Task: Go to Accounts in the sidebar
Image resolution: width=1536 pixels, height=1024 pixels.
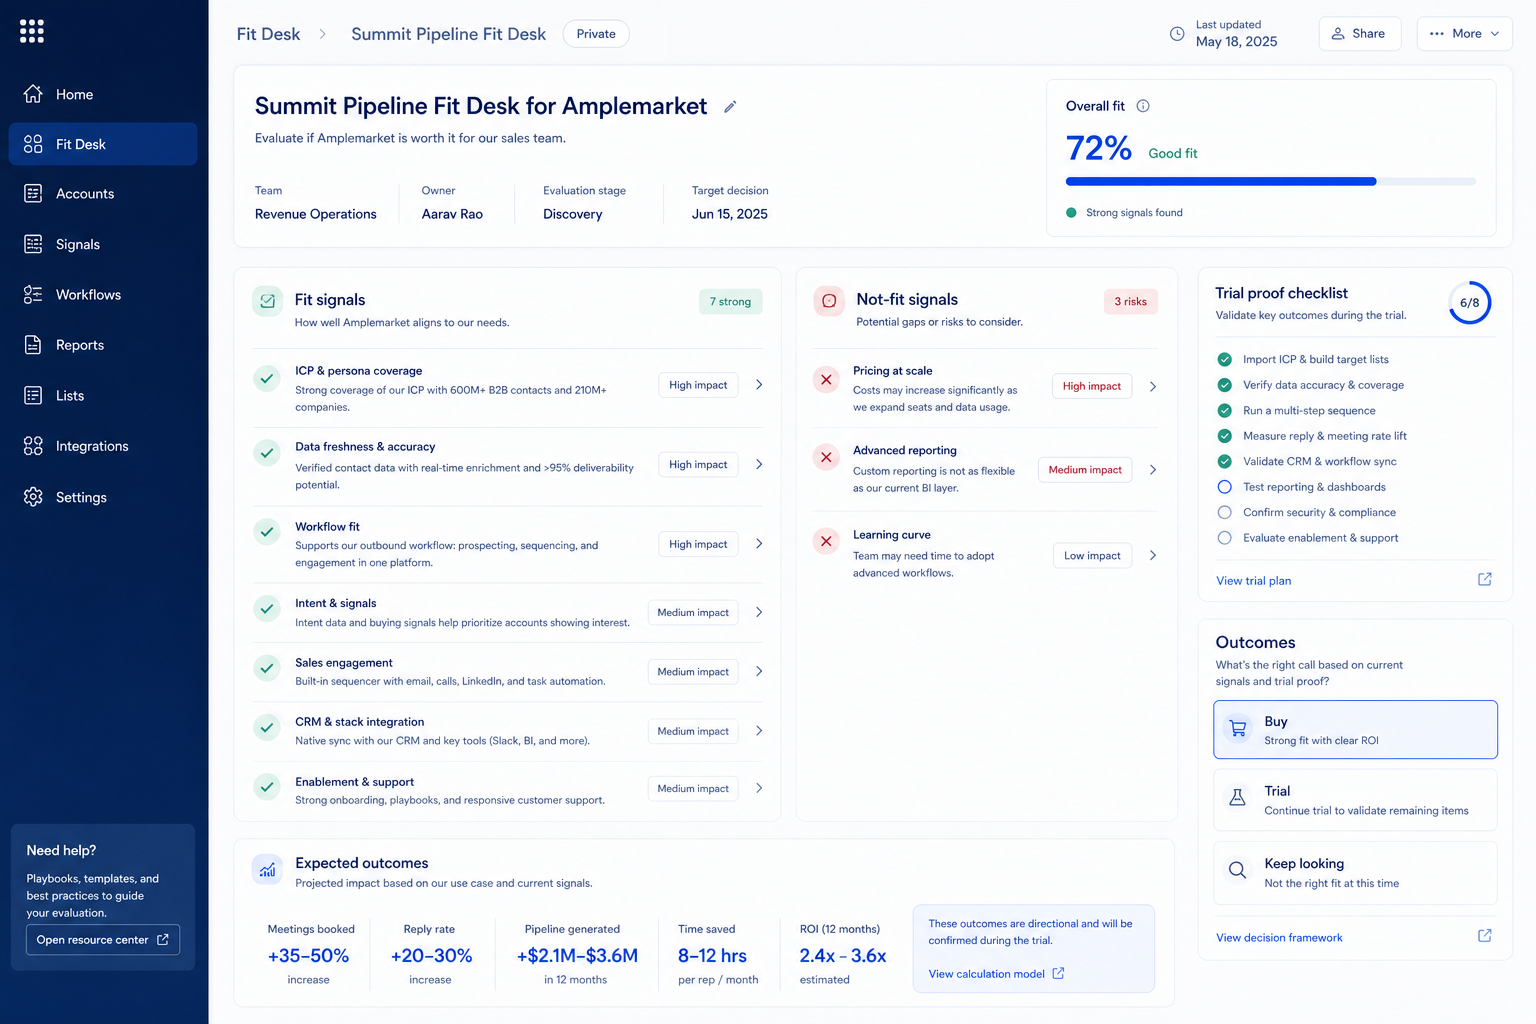Action: [x=103, y=194]
